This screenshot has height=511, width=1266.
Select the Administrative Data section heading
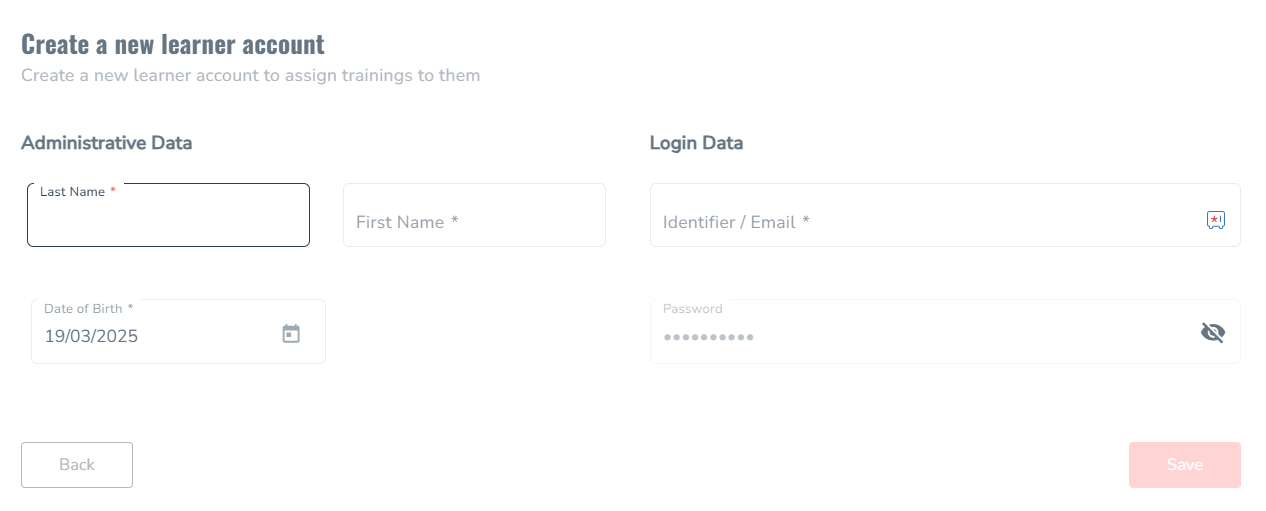point(107,143)
